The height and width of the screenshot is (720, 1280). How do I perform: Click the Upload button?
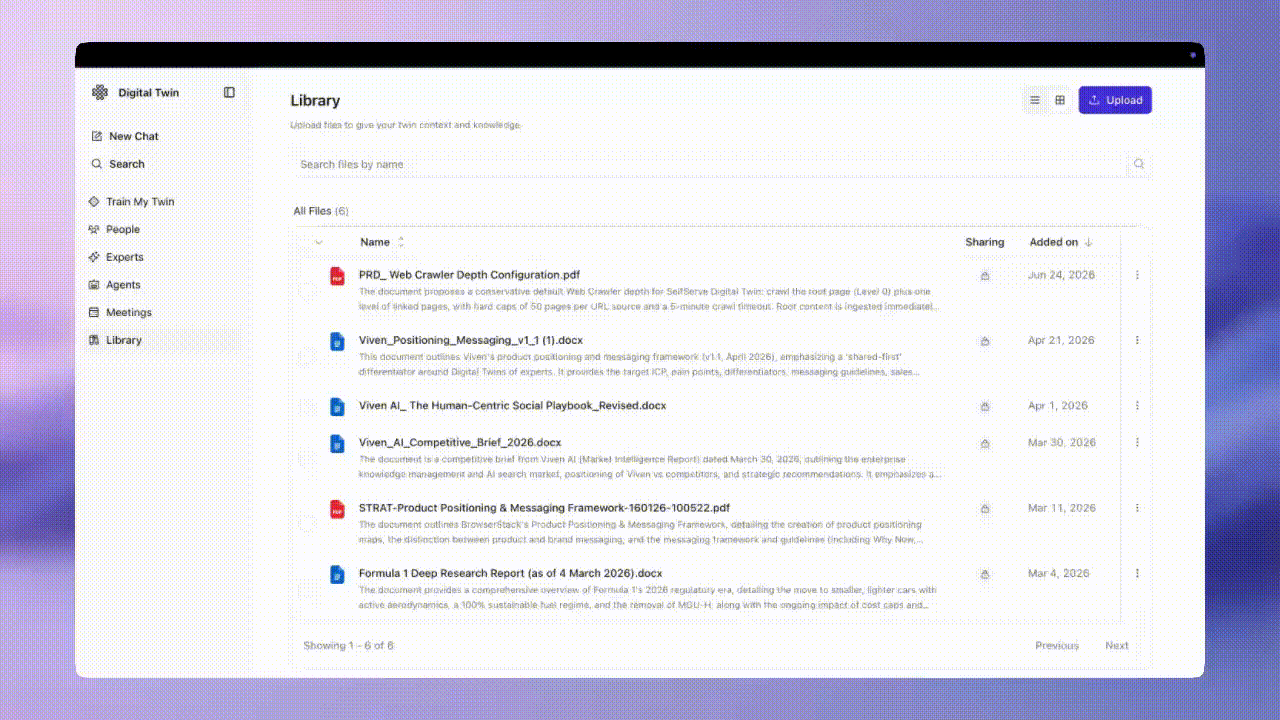[1115, 100]
